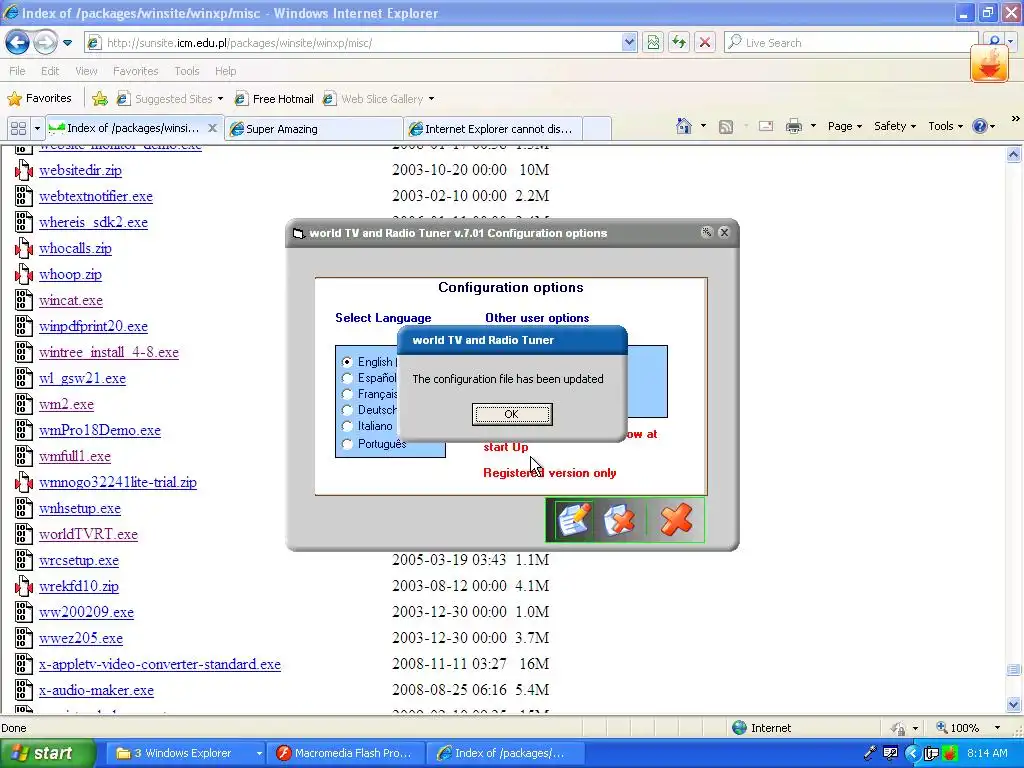
Task: Open the tab list dropdown arrow
Action: point(37,128)
